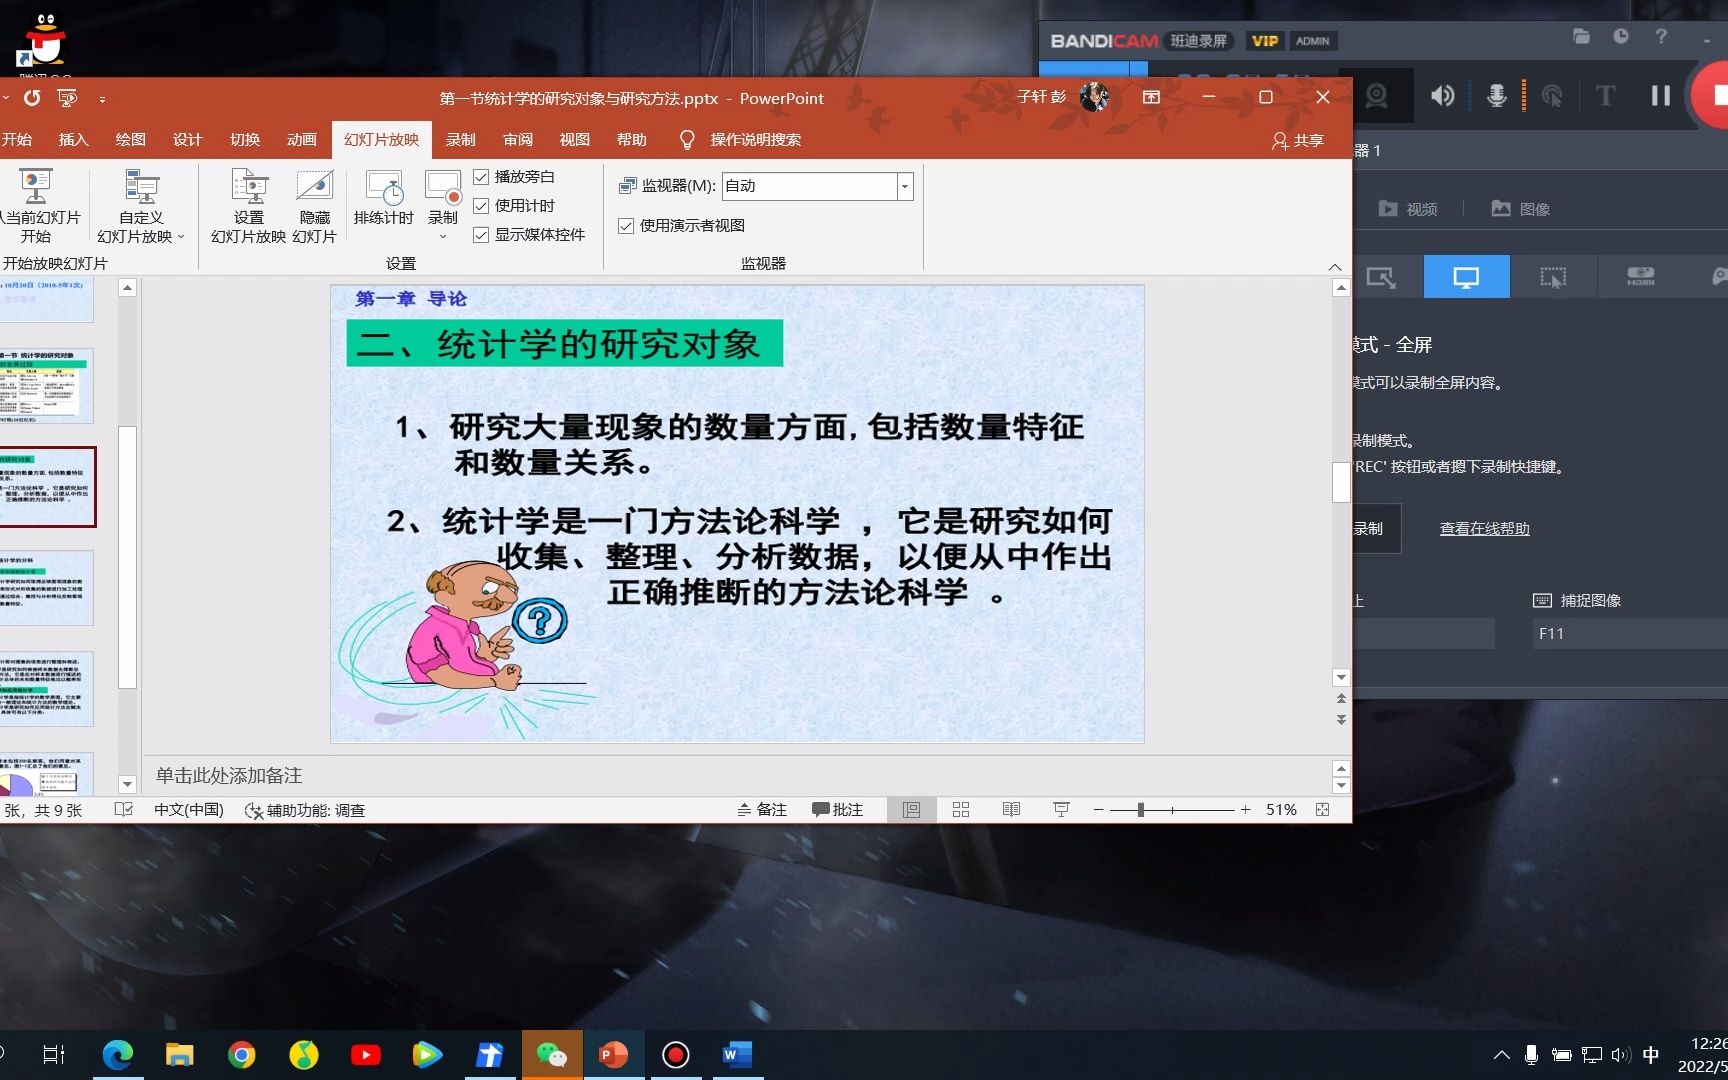
Task: Switch to the 动画 ribbon tab
Action: tap(301, 139)
